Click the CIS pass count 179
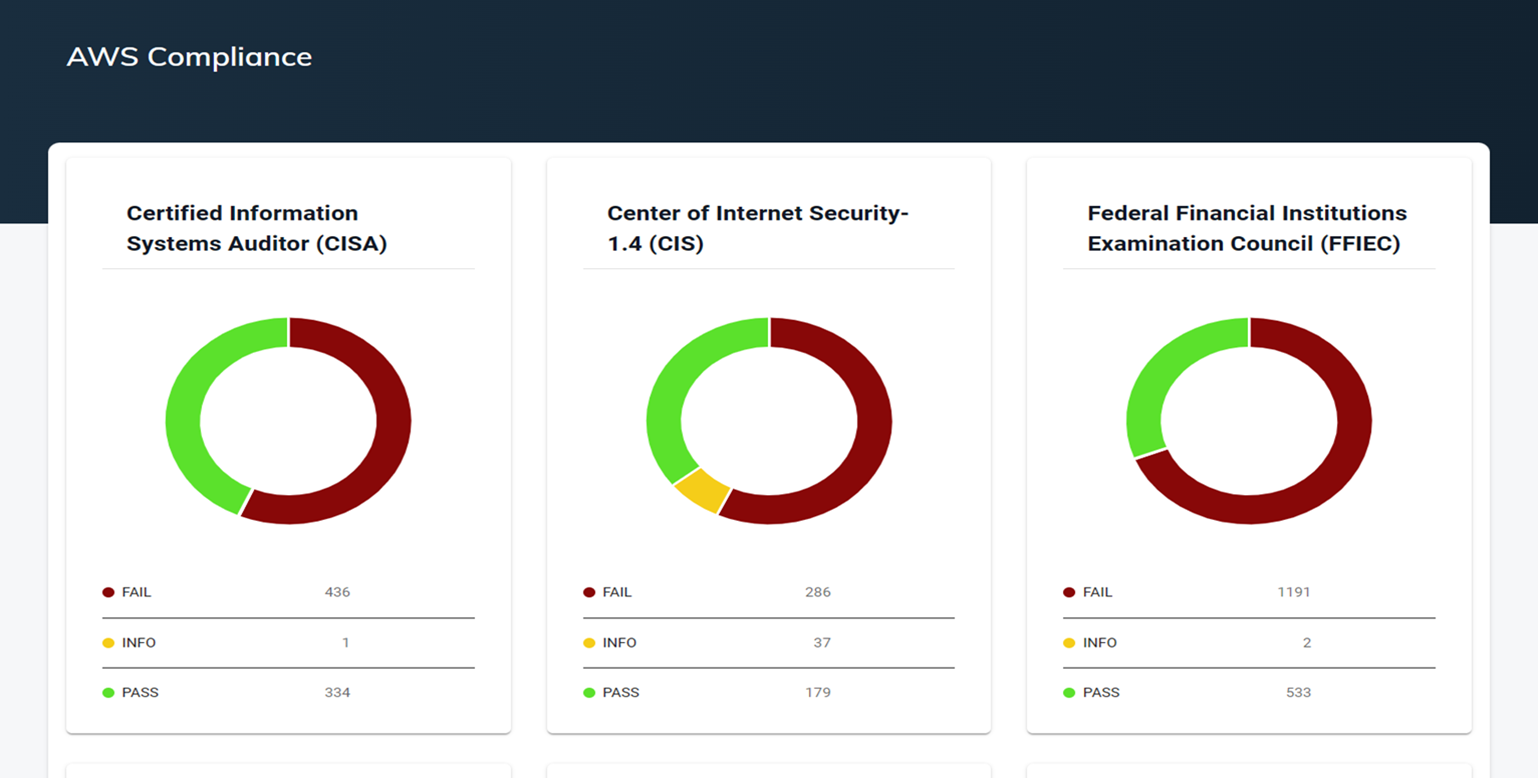The image size is (1538, 778). click(x=818, y=692)
